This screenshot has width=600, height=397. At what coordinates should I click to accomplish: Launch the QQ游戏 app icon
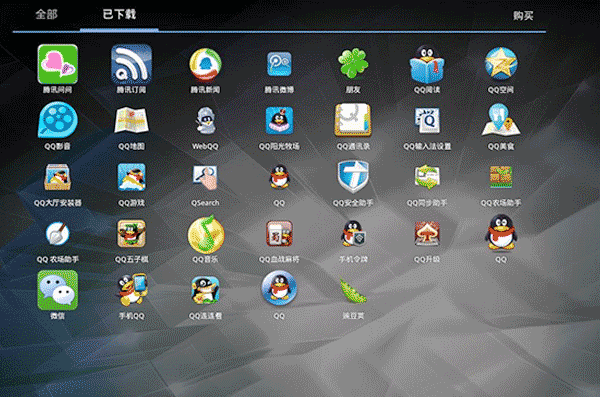[132, 177]
